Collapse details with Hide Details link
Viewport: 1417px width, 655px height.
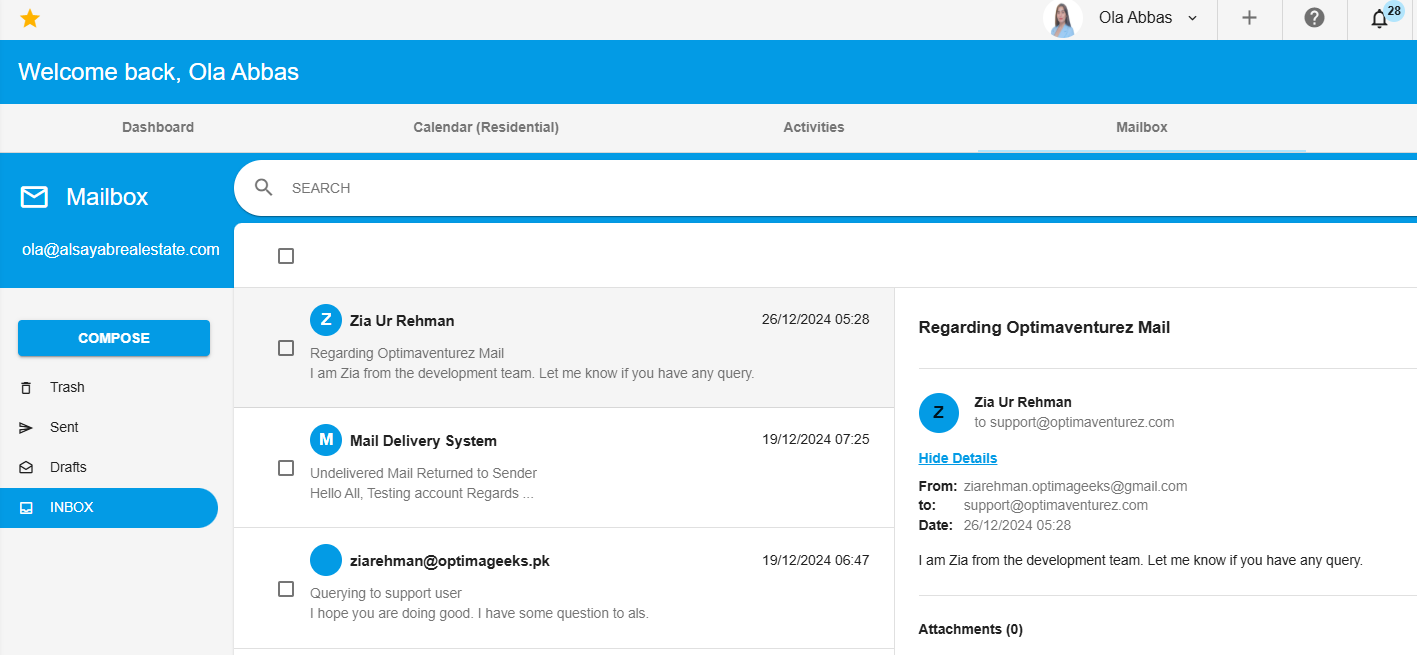click(957, 458)
